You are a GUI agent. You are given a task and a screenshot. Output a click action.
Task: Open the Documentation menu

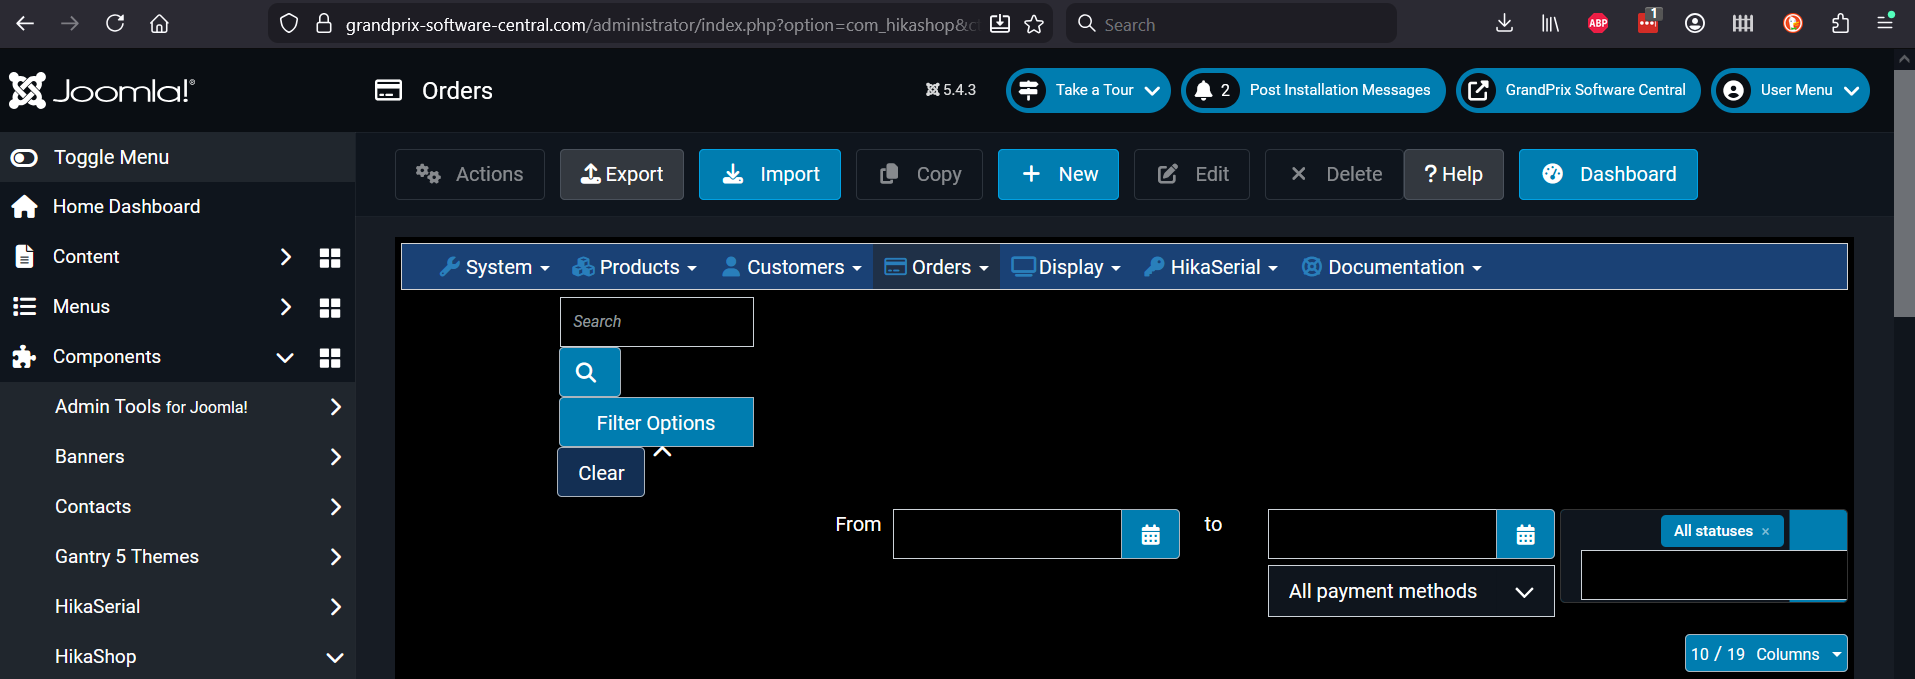click(x=1391, y=267)
